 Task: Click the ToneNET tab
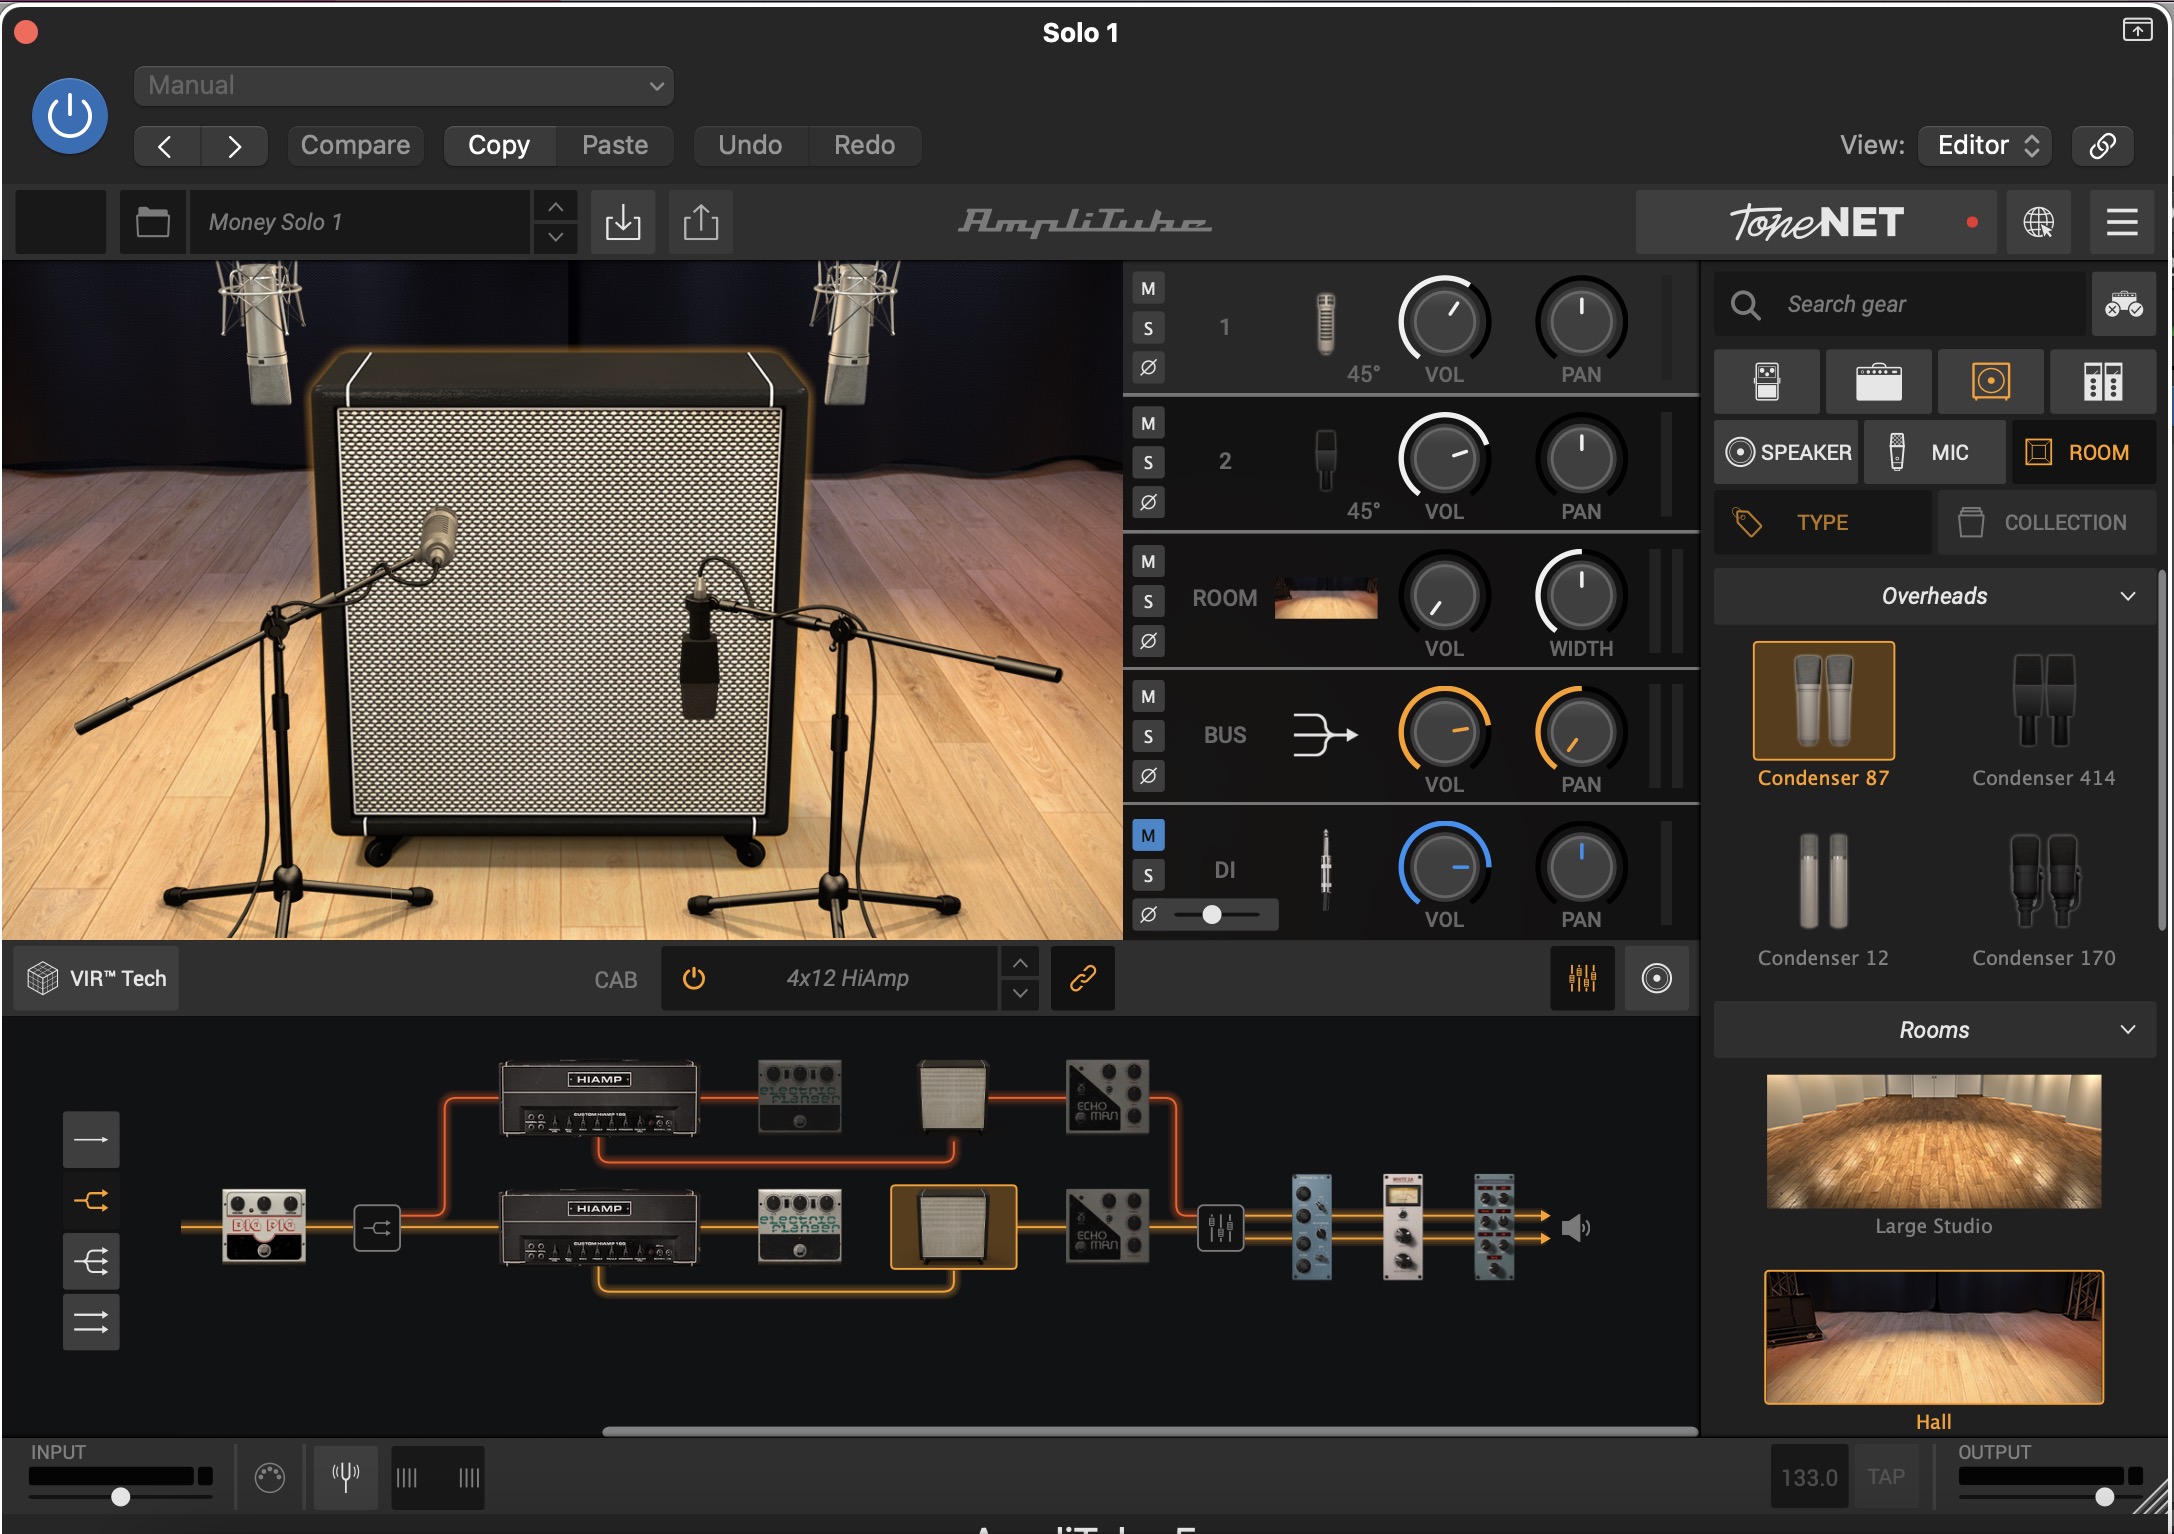pos(1816,222)
